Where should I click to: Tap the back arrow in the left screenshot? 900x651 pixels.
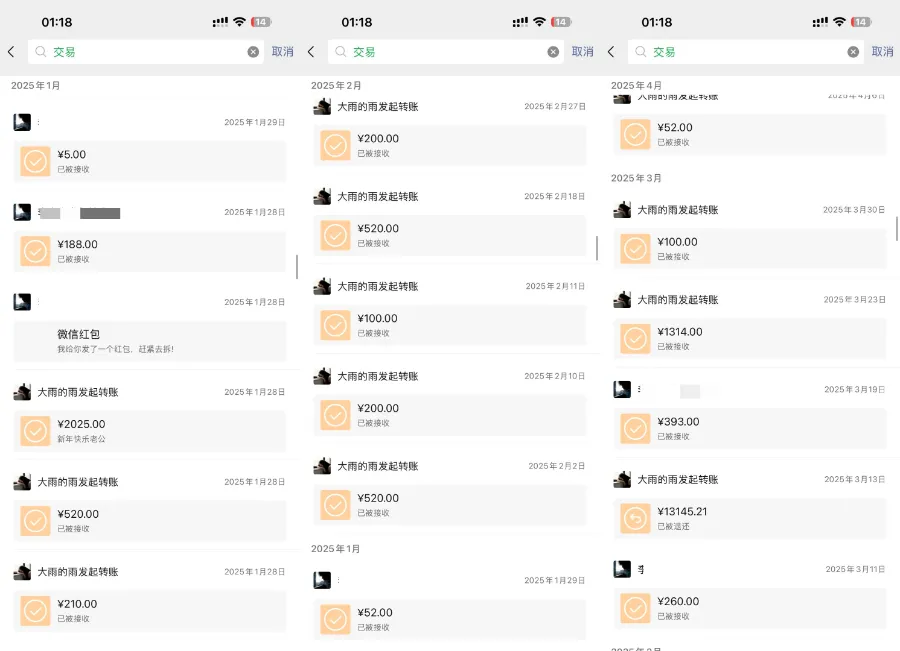pos(11,52)
